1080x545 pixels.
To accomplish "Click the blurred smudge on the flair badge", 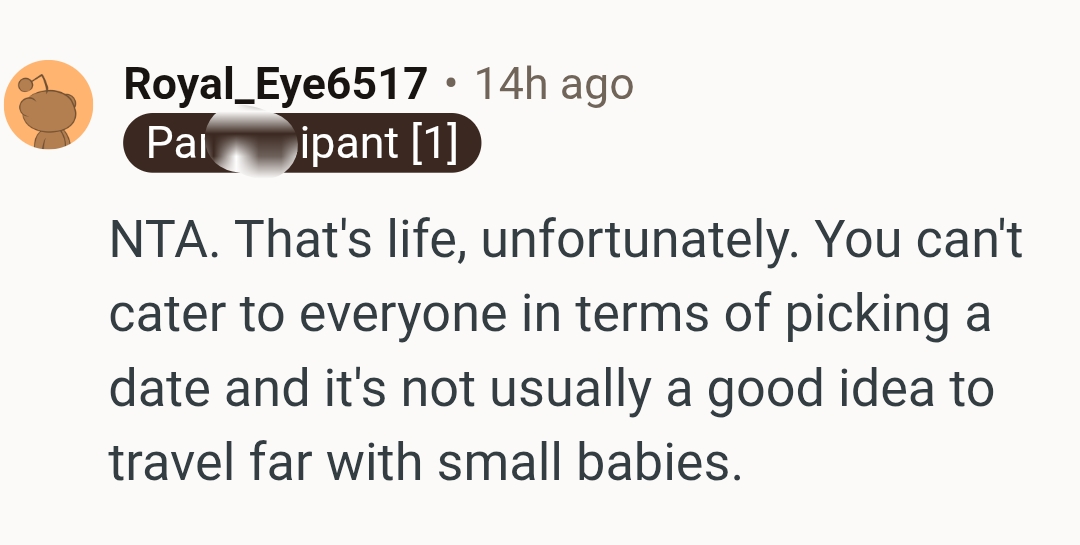I will click(254, 145).
